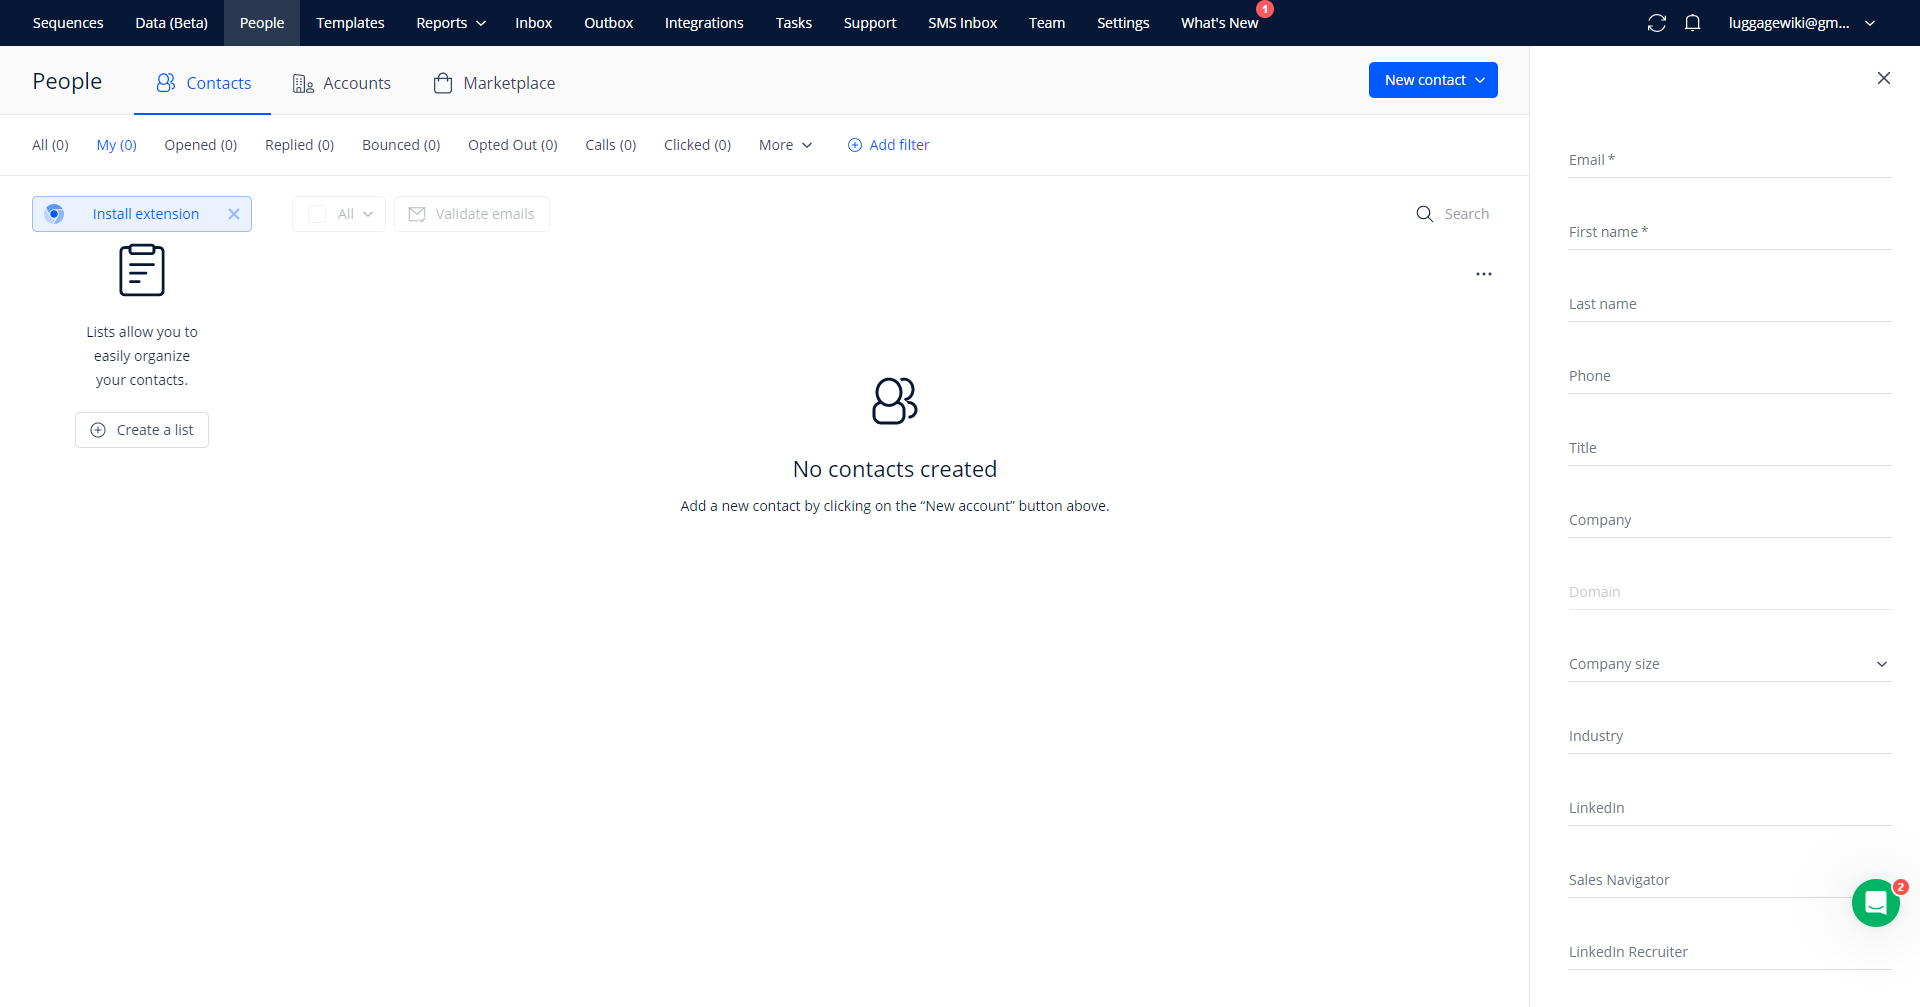Open the three-dot options menu

pos(1483,274)
